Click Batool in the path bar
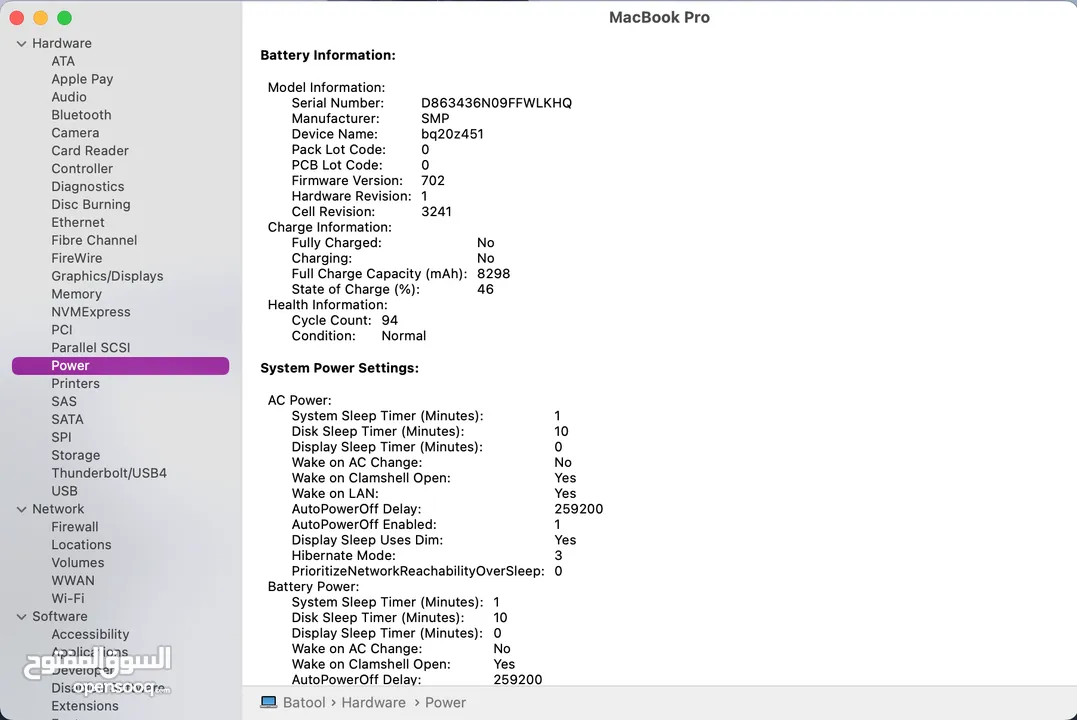1077x720 pixels. [x=304, y=702]
